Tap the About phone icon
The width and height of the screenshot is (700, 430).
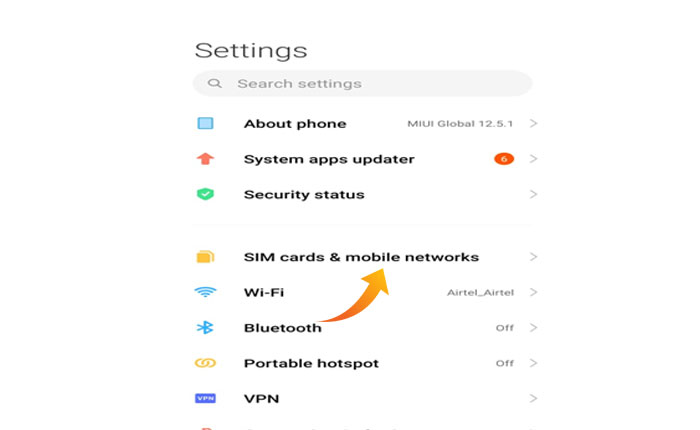click(205, 124)
